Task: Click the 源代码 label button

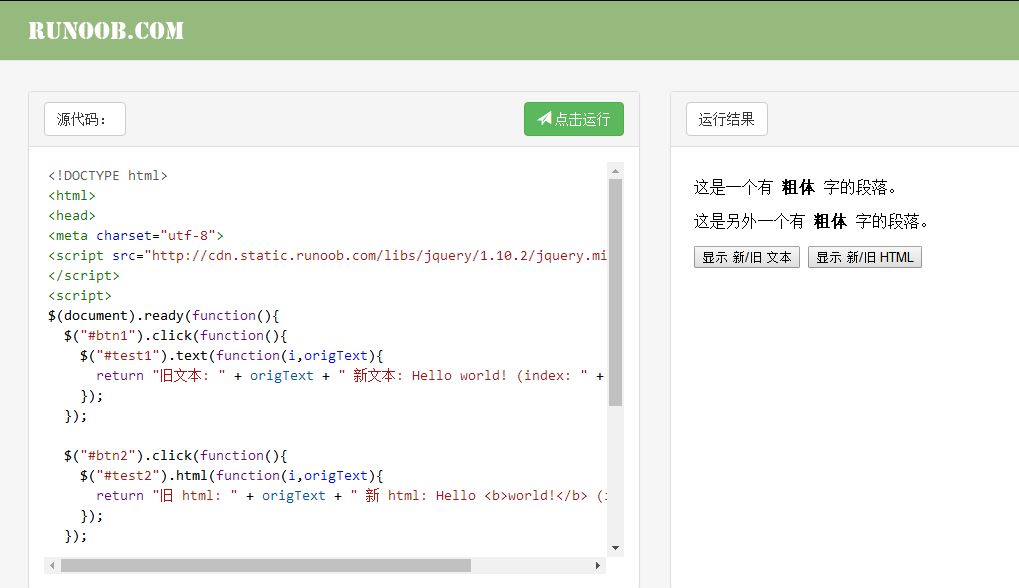Action: coord(84,119)
